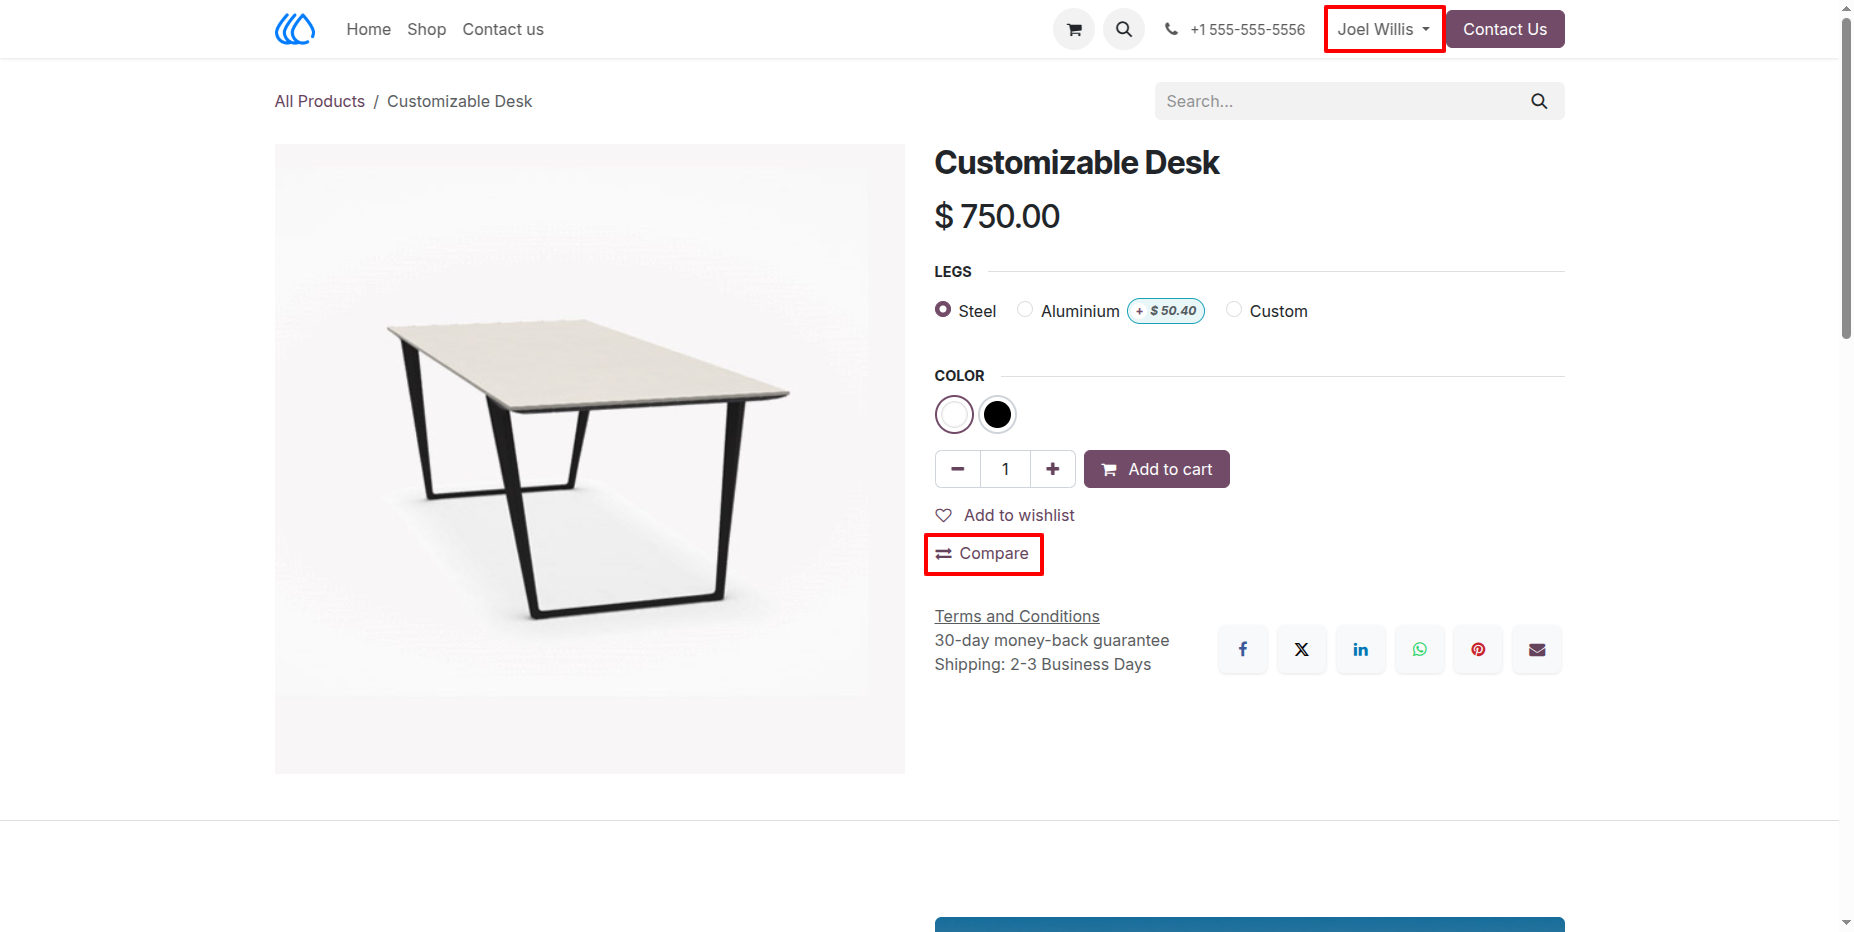This screenshot has height=932, width=1854.
Task: Share product on LinkedIn
Action: pyautogui.click(x=1361, y=649)
